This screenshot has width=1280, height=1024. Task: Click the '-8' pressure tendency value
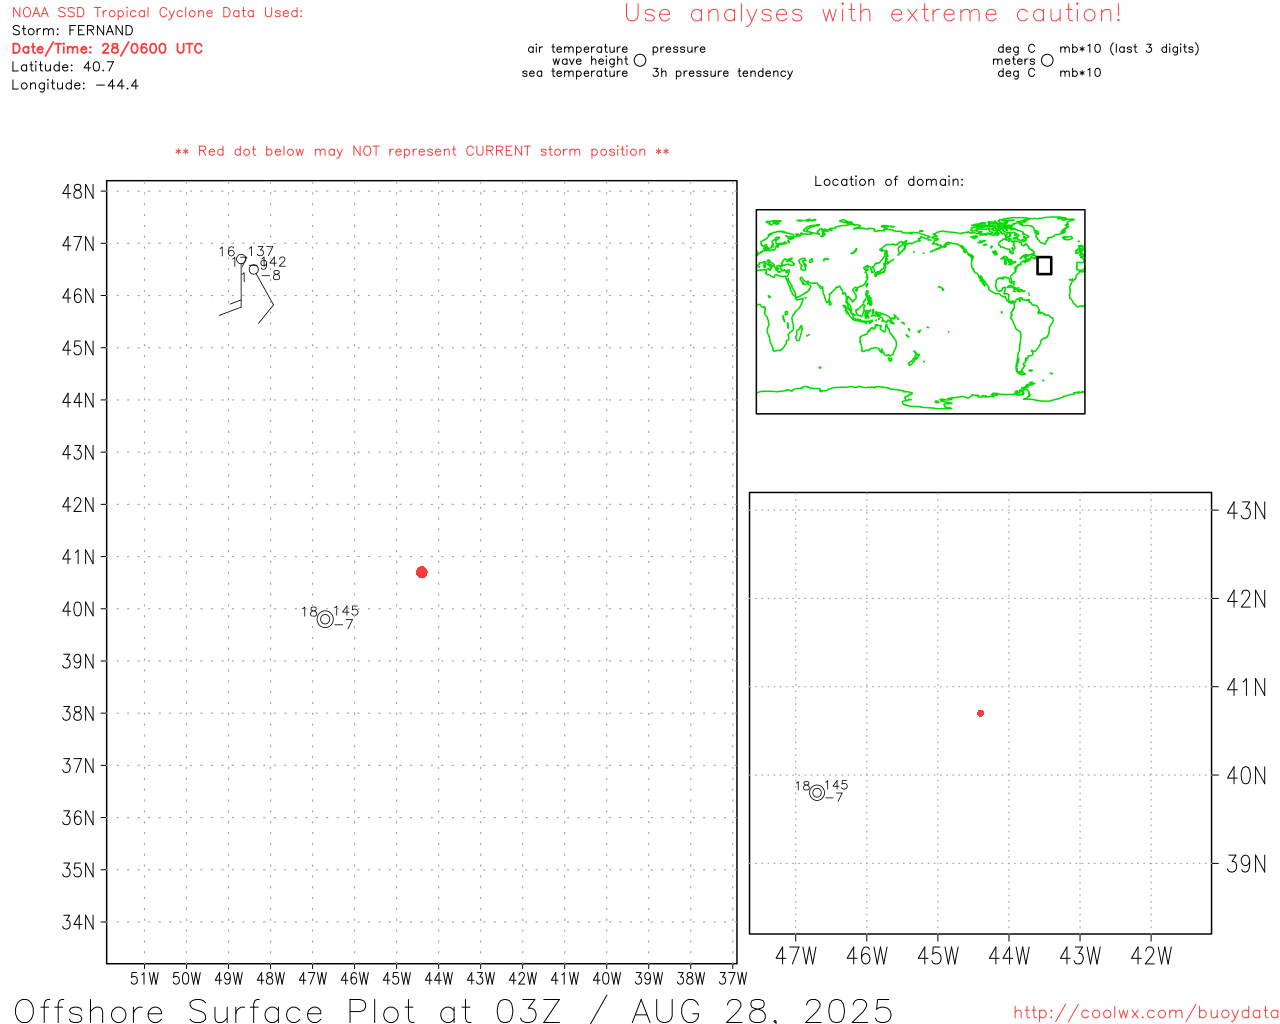(x=271, y=275)
